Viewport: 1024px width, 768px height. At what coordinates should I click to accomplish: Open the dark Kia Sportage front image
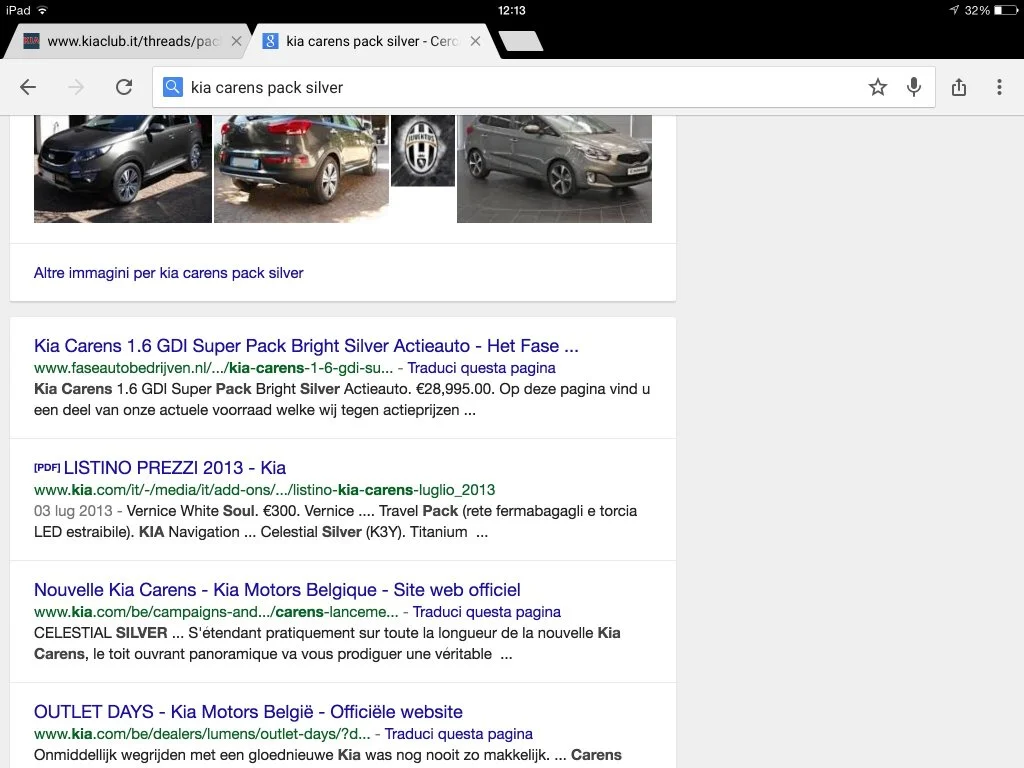pyautogui.click(x=123, y=168)
